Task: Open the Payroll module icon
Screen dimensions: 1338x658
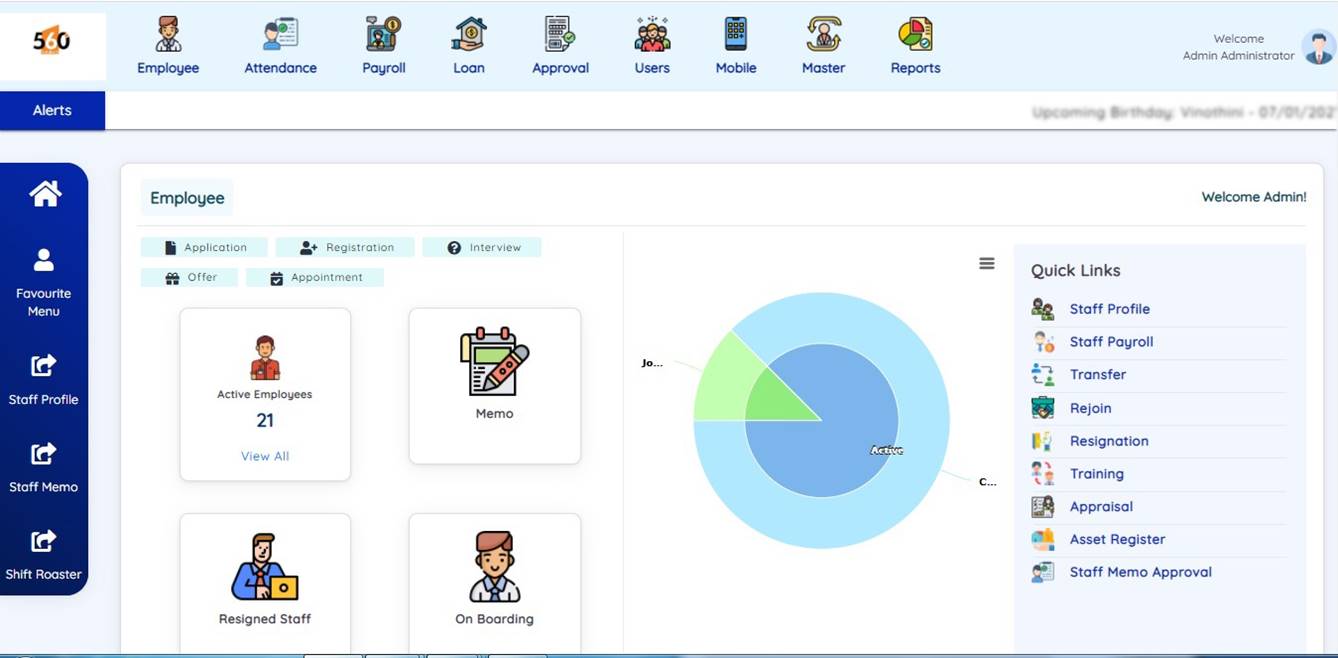Action: coord(383,35)
